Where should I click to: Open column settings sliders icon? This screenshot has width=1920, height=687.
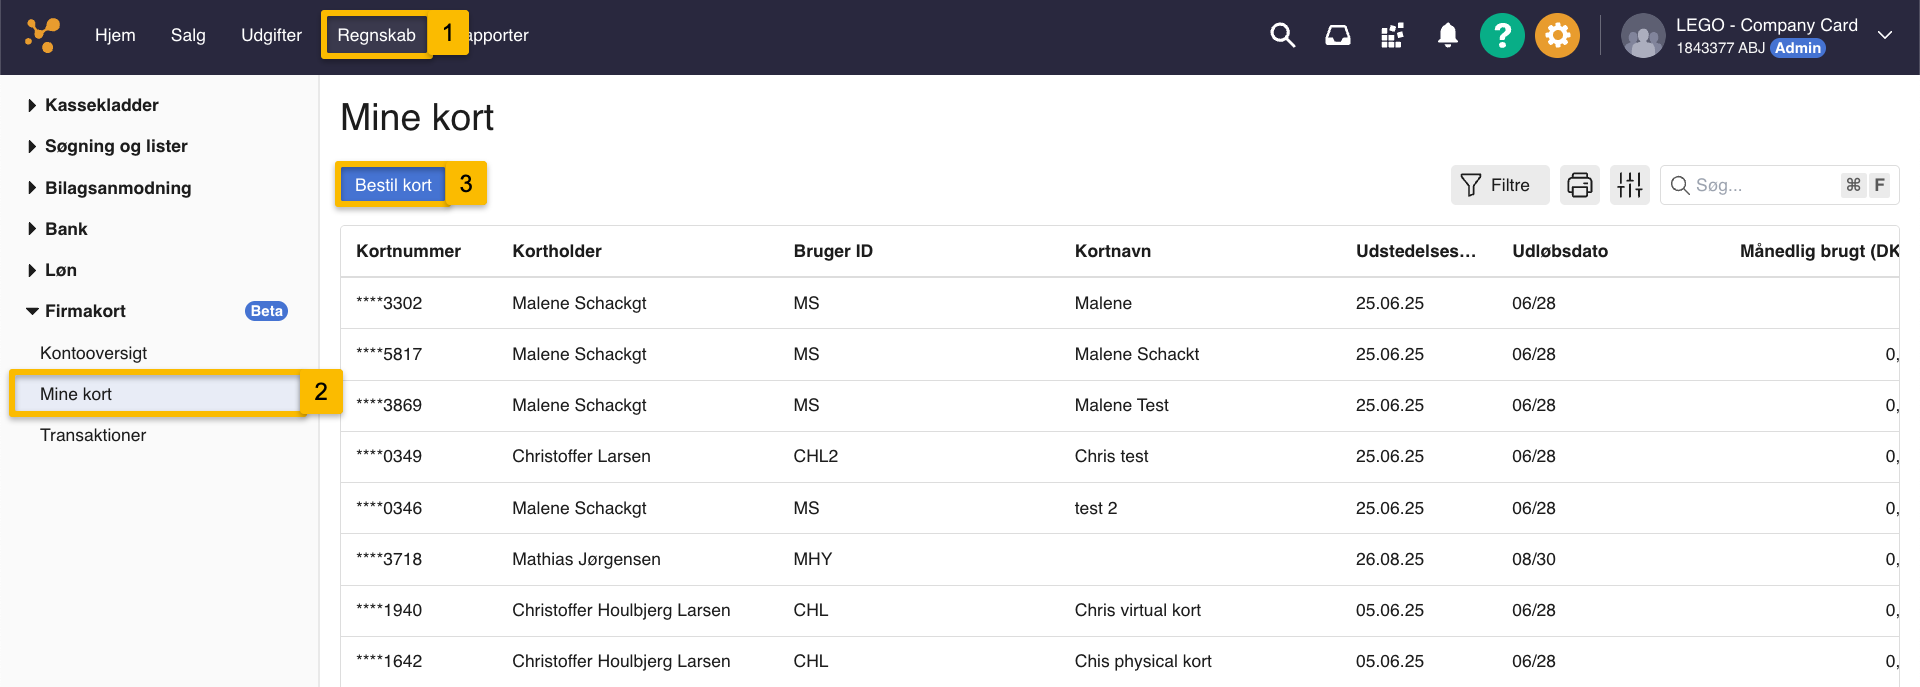[x=1629, y=185]
